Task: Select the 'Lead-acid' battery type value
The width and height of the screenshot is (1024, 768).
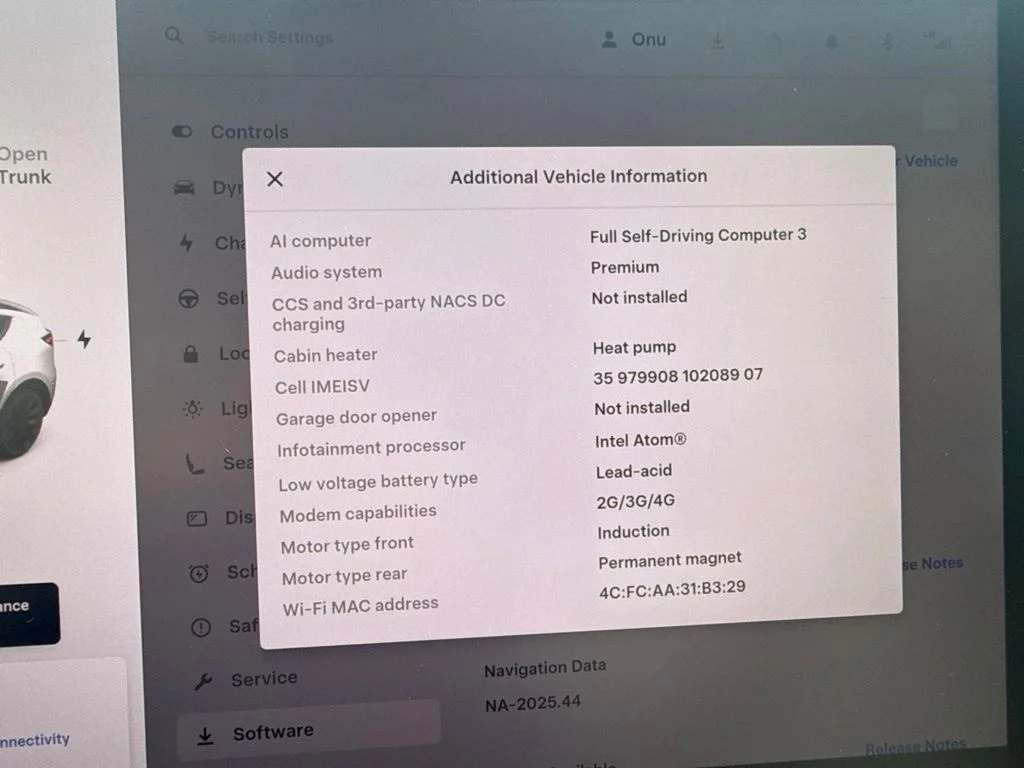Action: coord(633,471)
